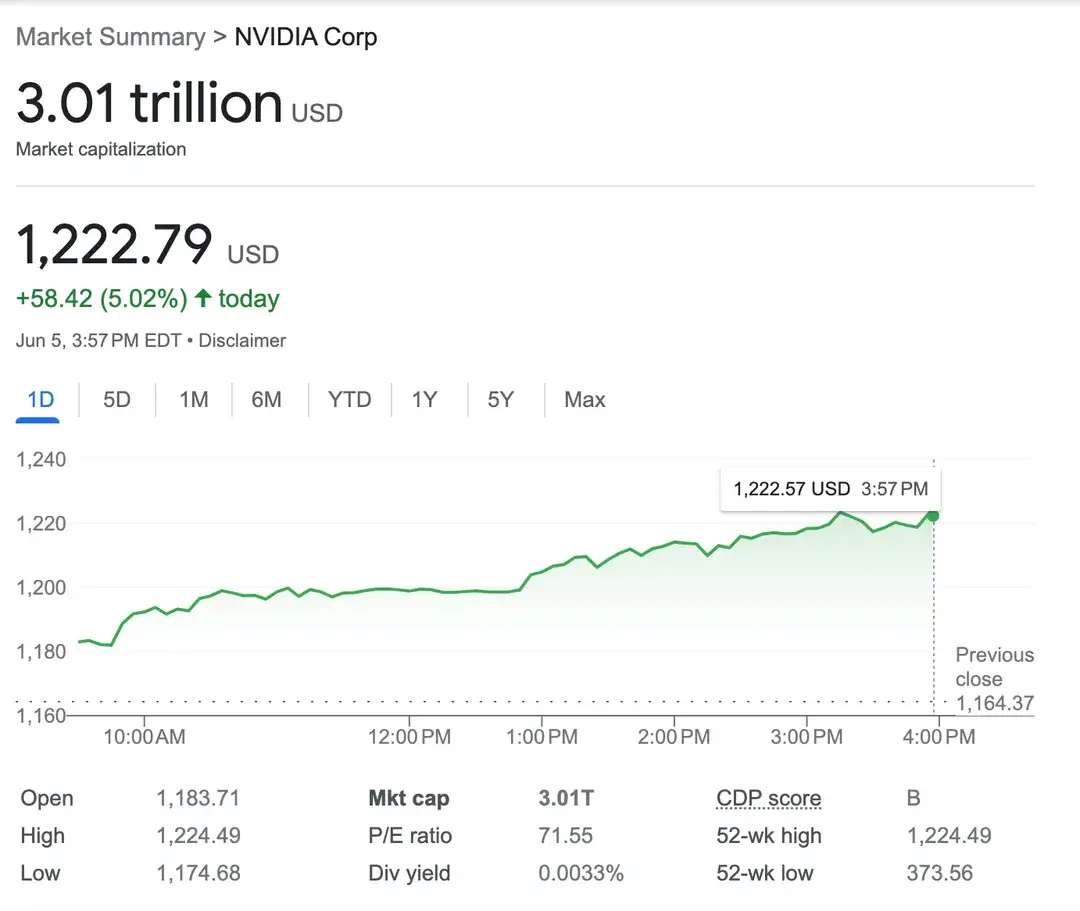This screenshot has height=911, width=1080.
Task: Show the 6M price chart
Action: point(266,399)
